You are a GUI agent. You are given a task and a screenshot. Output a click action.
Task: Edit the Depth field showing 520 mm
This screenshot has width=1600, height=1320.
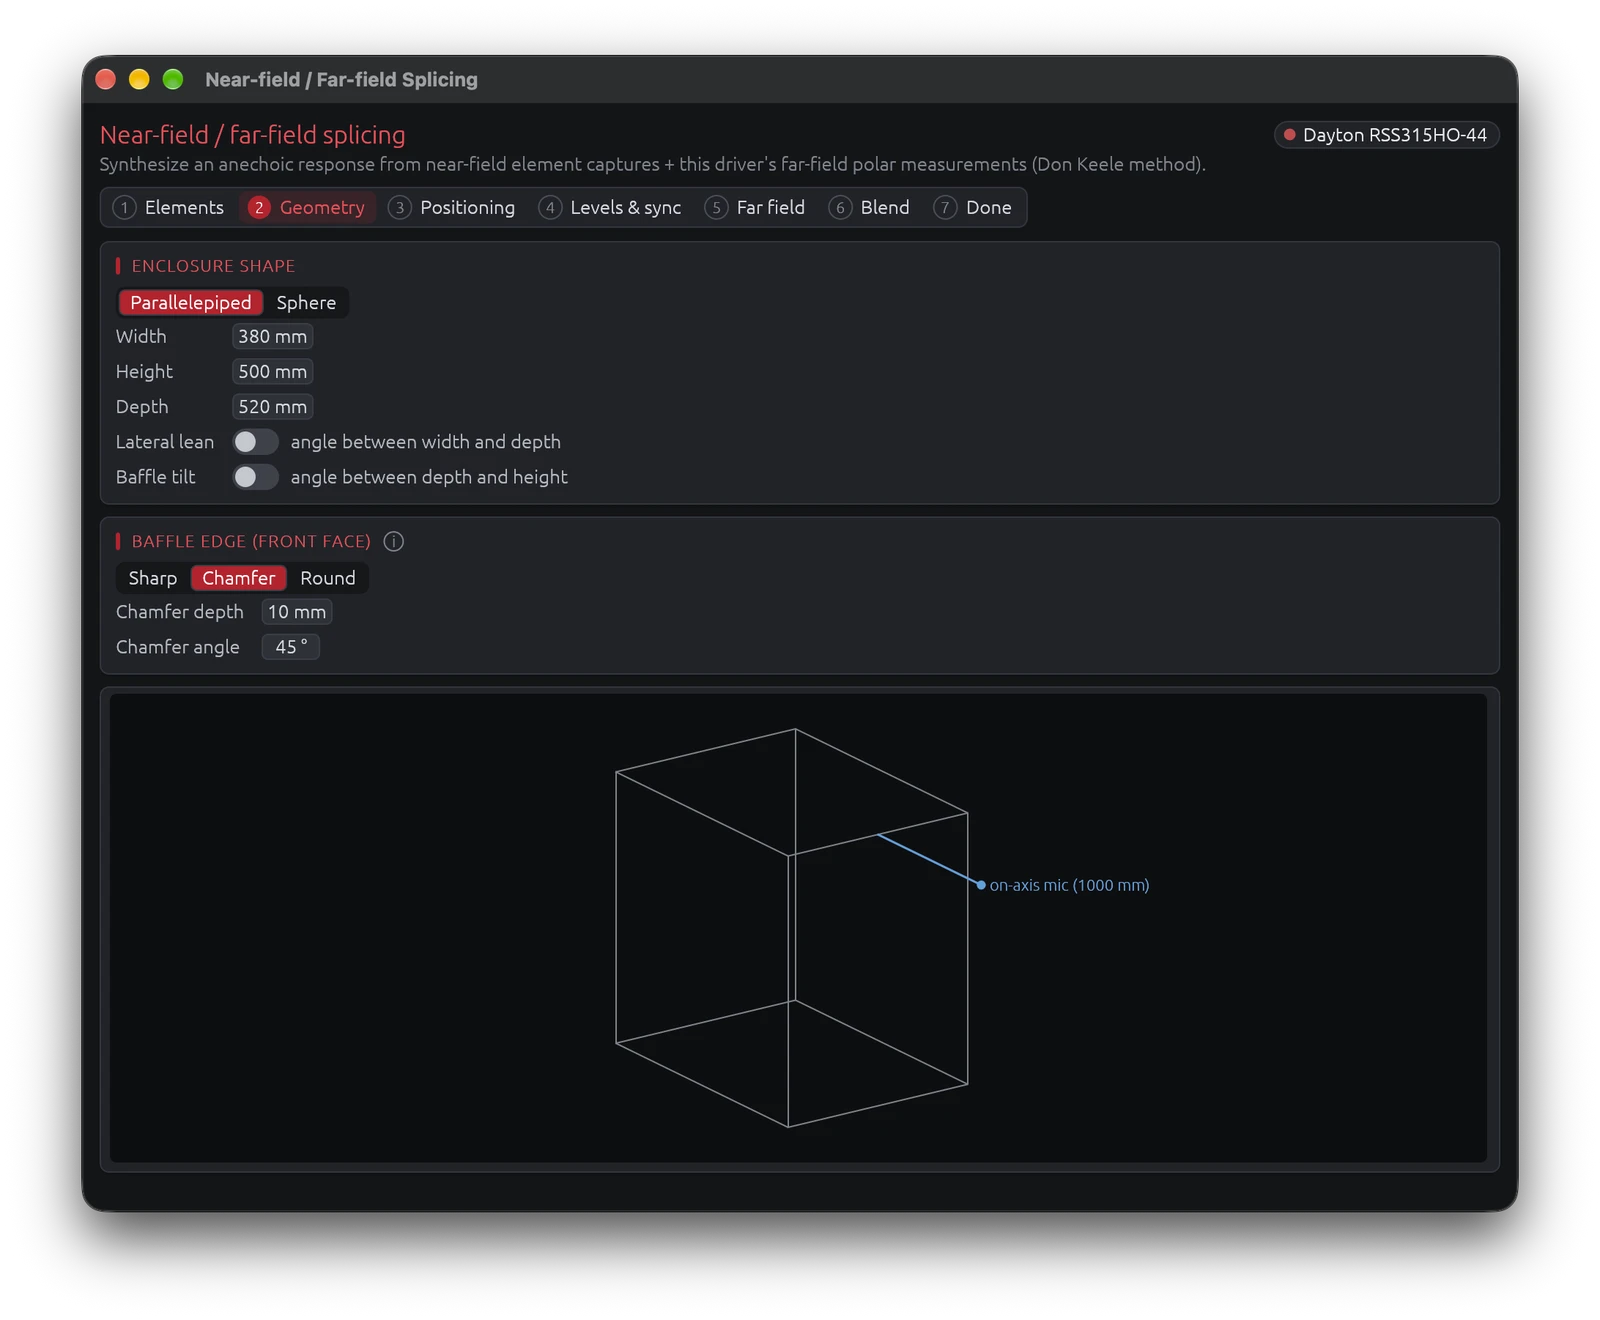point(272,407)
